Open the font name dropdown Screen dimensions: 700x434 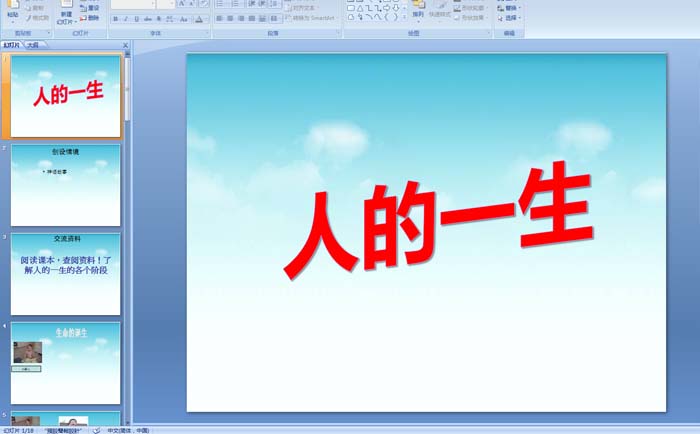pyautogui.click(x=153, y=4)
